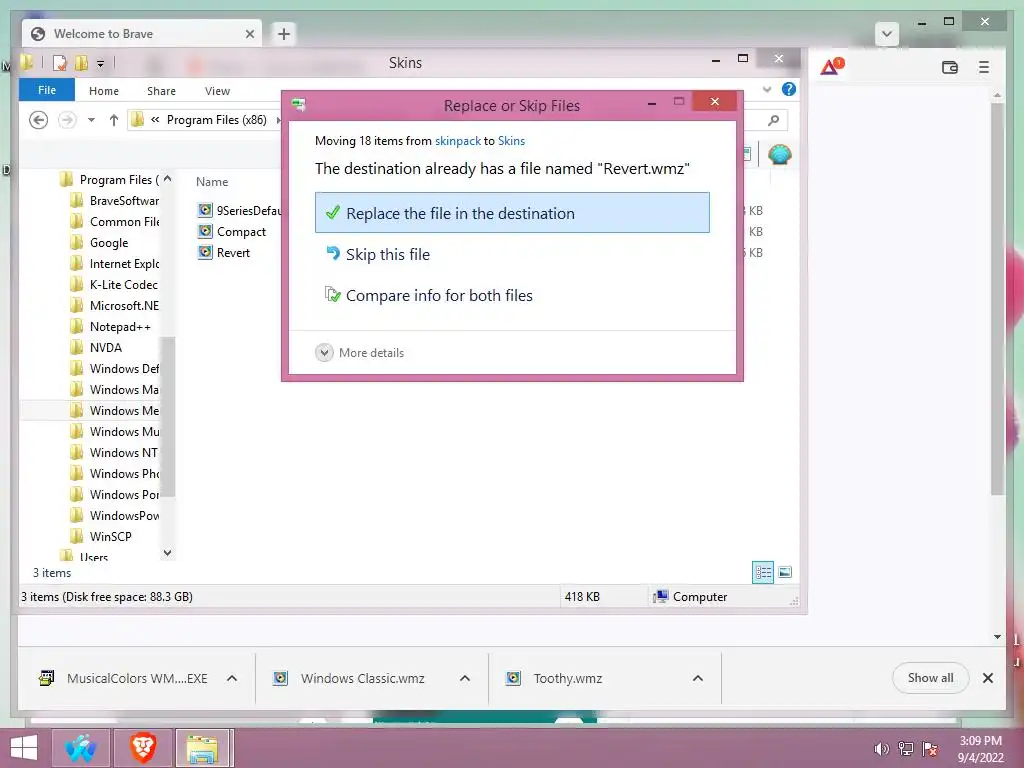Expand More details in the dialog
The height and width of the screenshot is (768, 1024).
(x=360, y=353)
